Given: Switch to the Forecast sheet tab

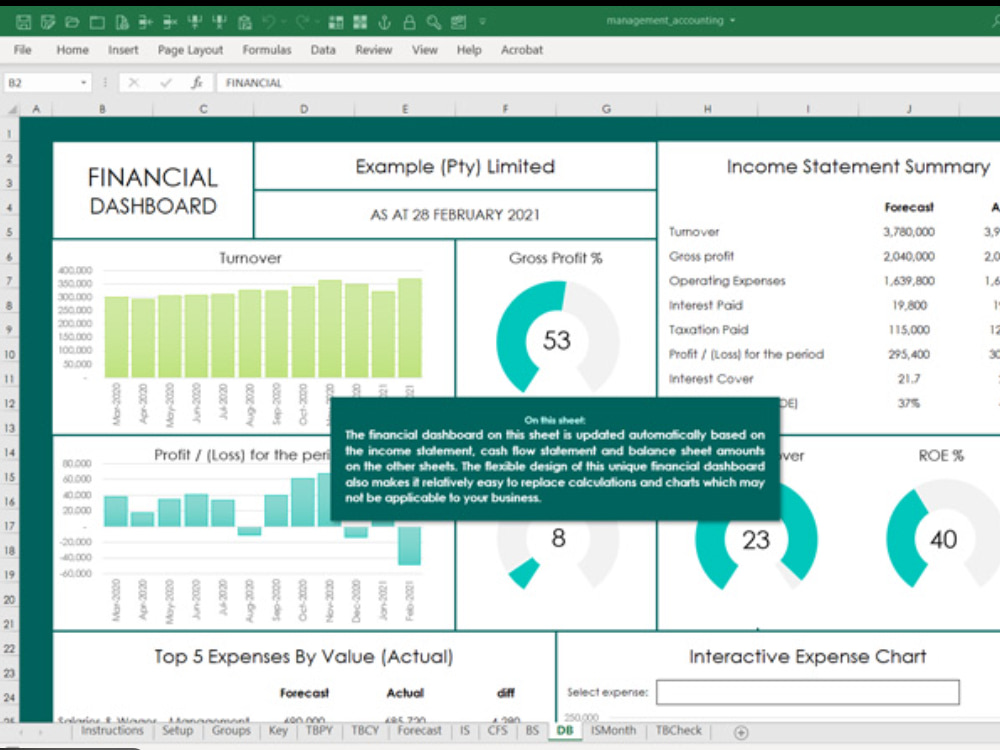Looking at the screenshot, I should (419, 731).
